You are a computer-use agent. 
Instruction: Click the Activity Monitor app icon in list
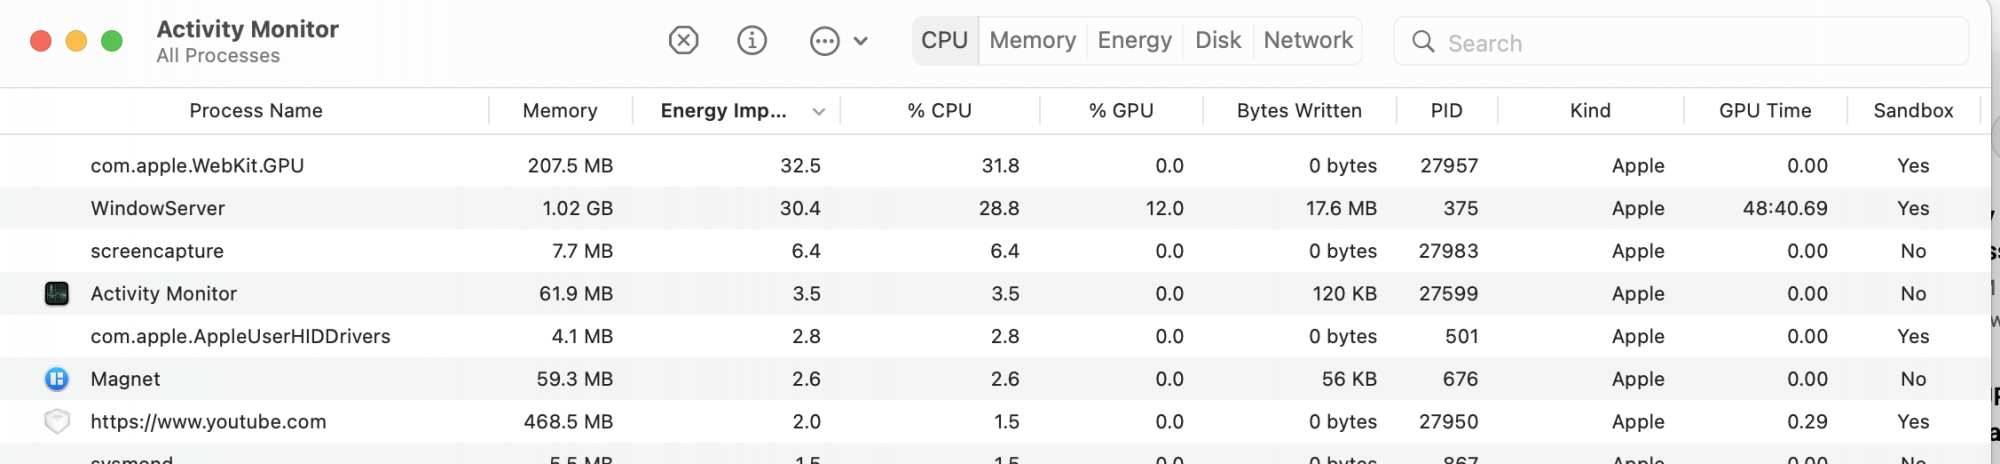pos(57,294)
